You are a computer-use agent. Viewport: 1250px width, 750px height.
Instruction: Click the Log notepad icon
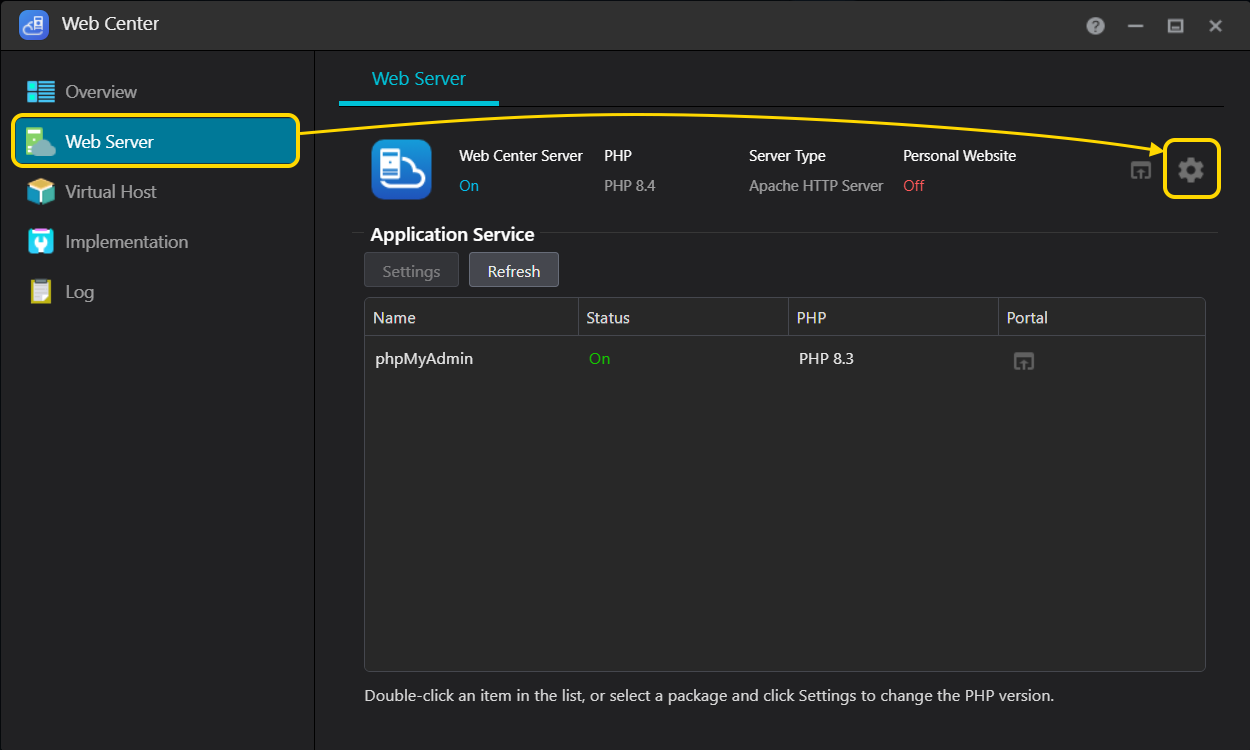tap(41, 292)
